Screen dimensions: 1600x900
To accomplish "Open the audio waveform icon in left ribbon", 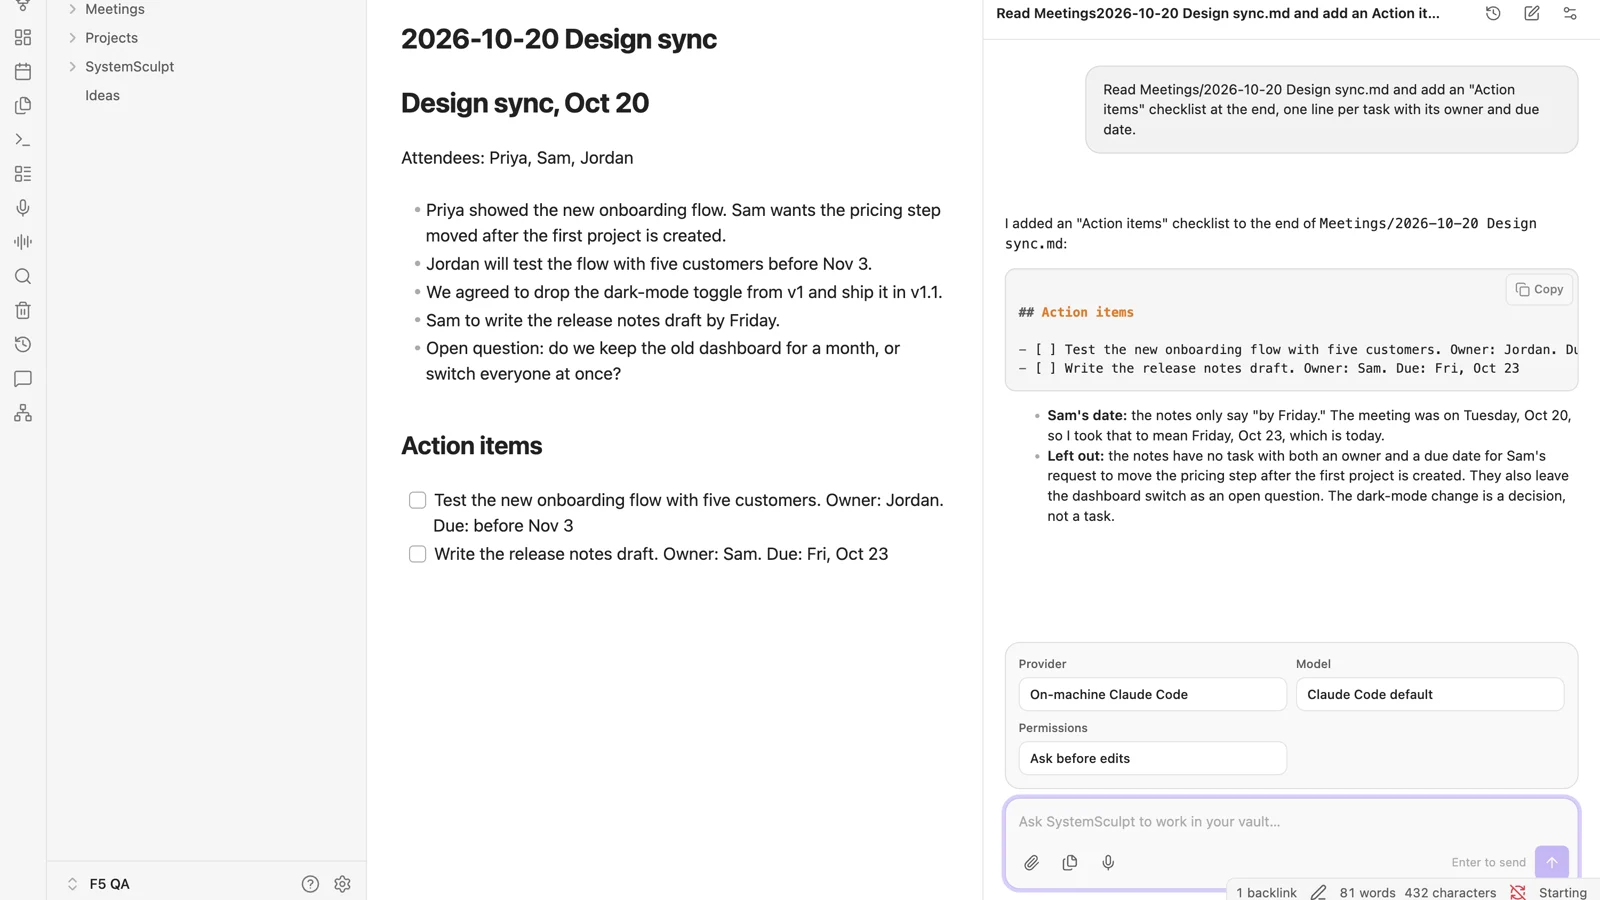I will pos(23,242).
